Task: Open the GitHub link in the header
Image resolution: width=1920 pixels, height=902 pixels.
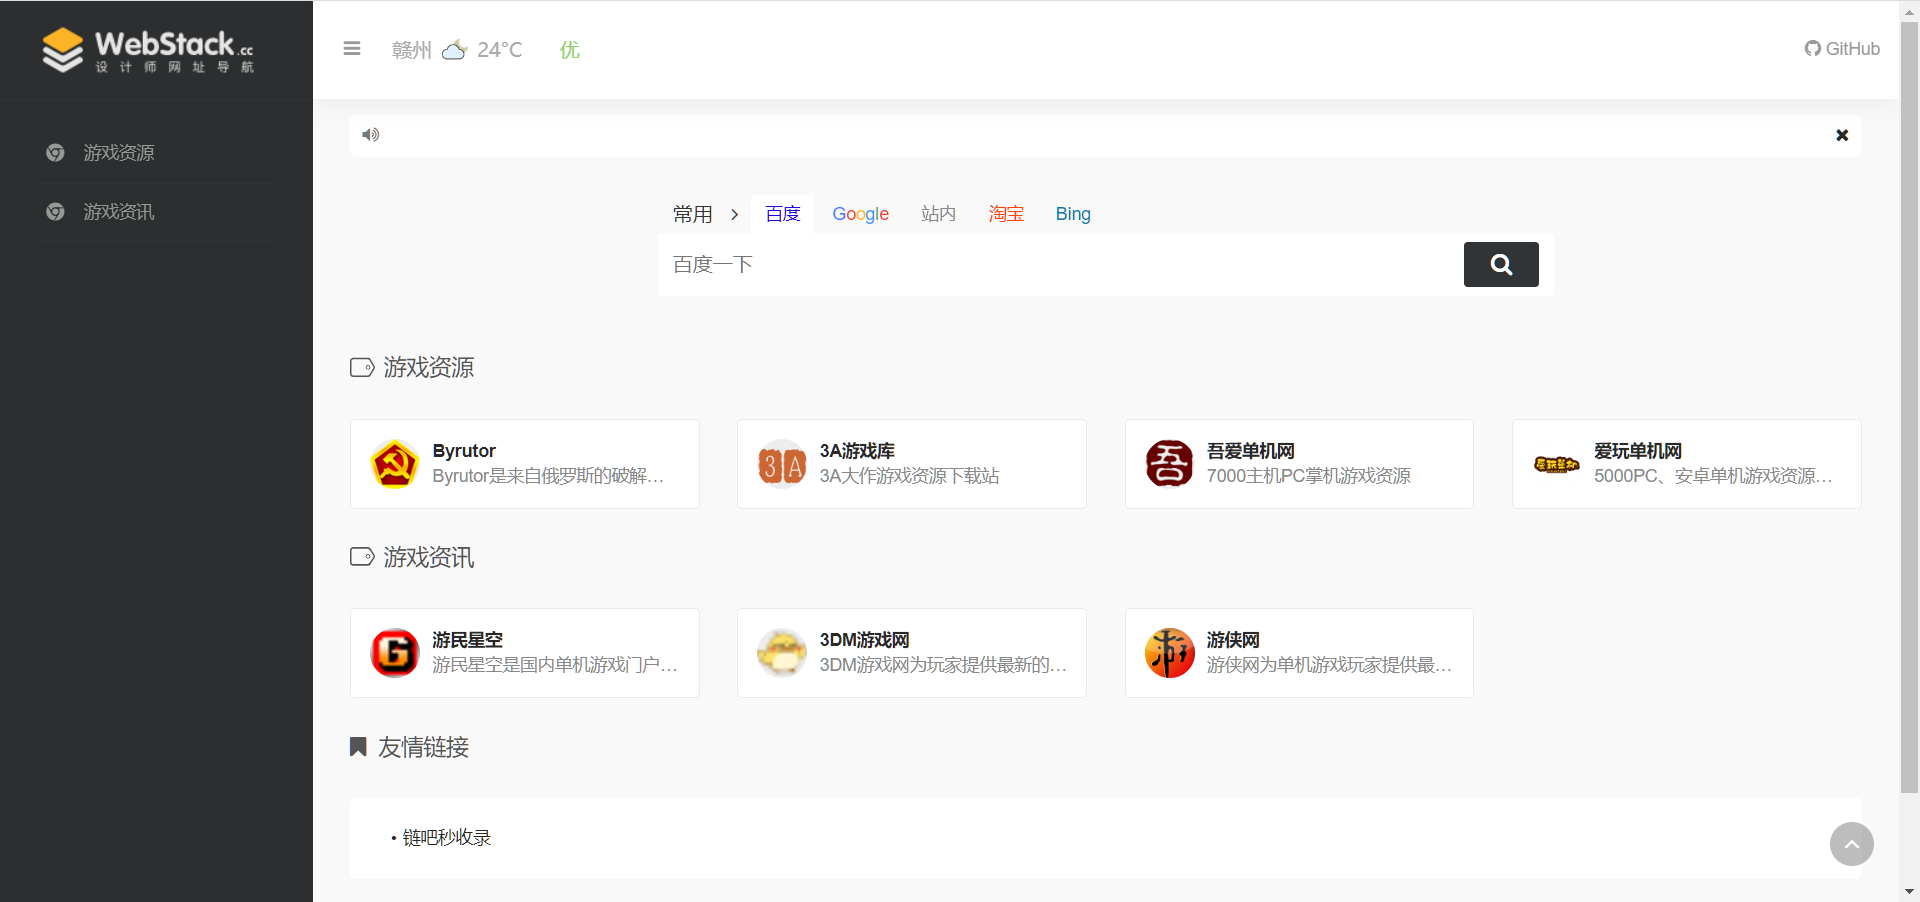Action: 1842,49
